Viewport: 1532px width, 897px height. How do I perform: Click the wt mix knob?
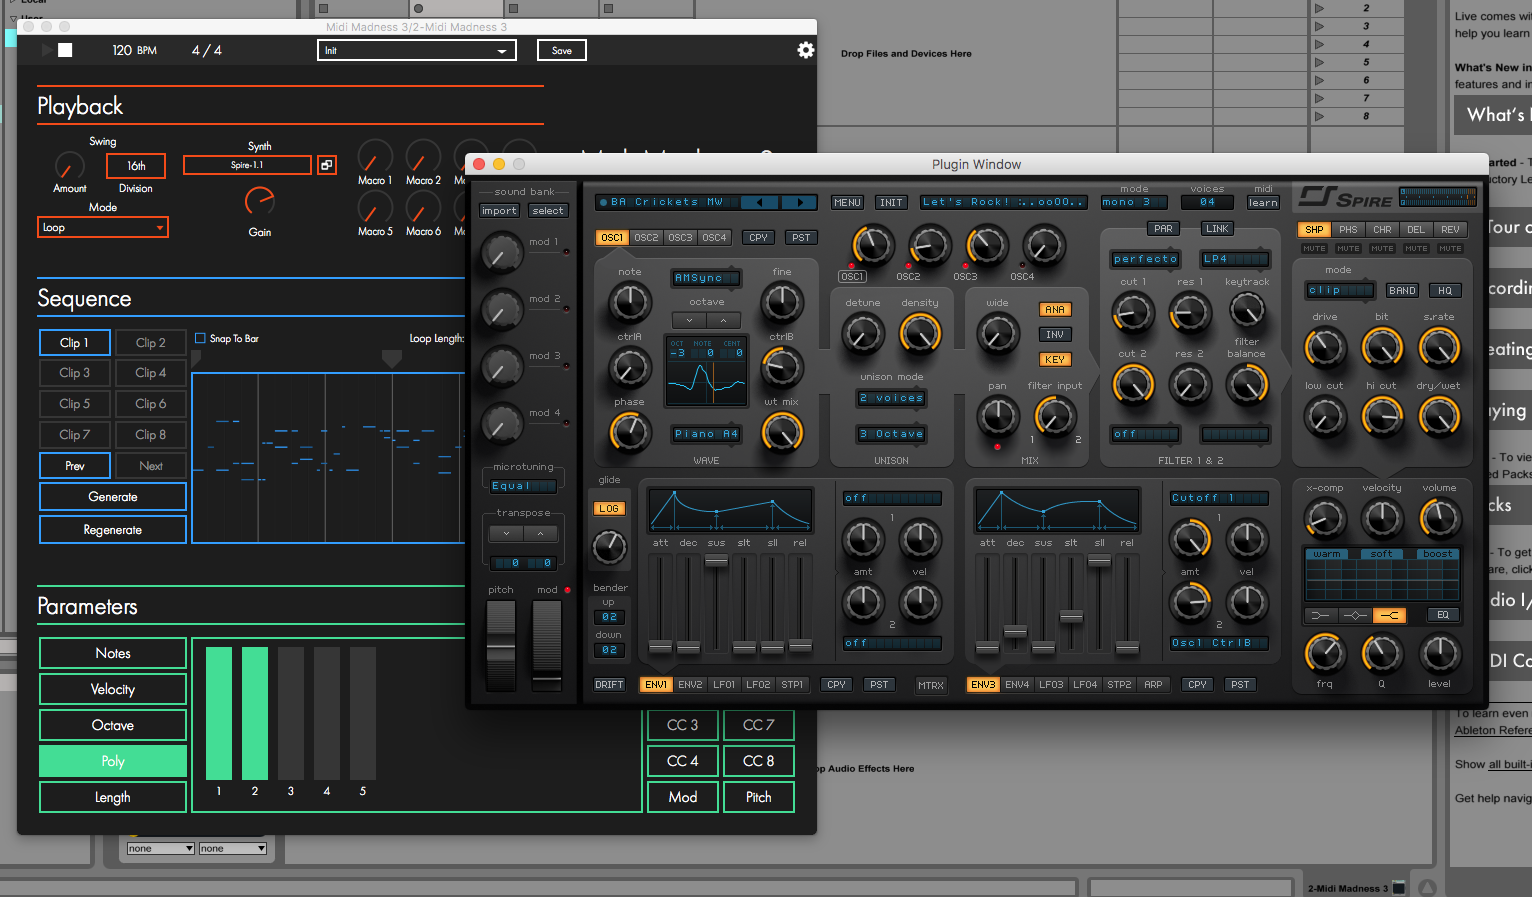pyautogui.click(x=782, y=431)
